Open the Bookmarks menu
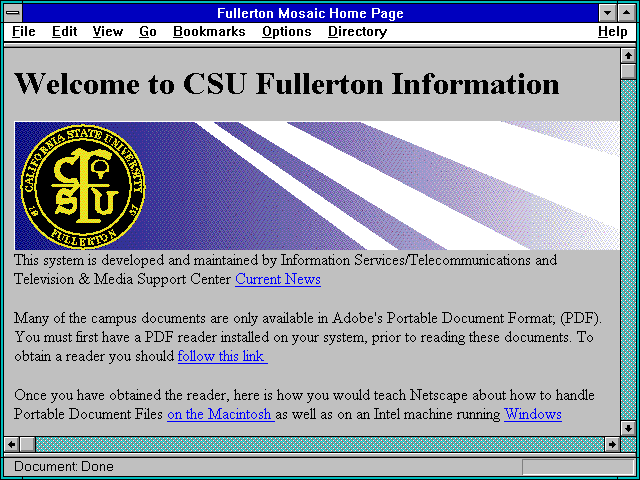The height and width of the screenshot is (480, 640). (x=209, y=32)
